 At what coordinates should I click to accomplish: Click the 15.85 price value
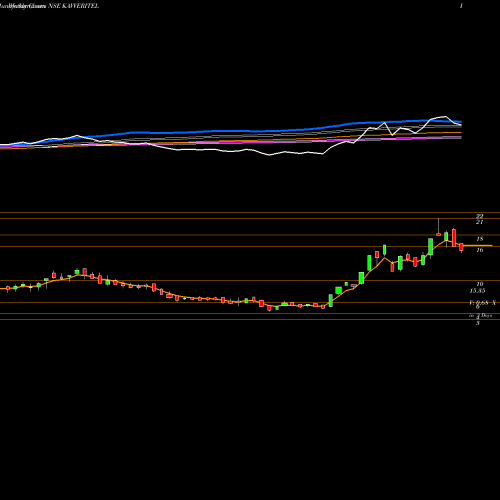click(477, 291)
